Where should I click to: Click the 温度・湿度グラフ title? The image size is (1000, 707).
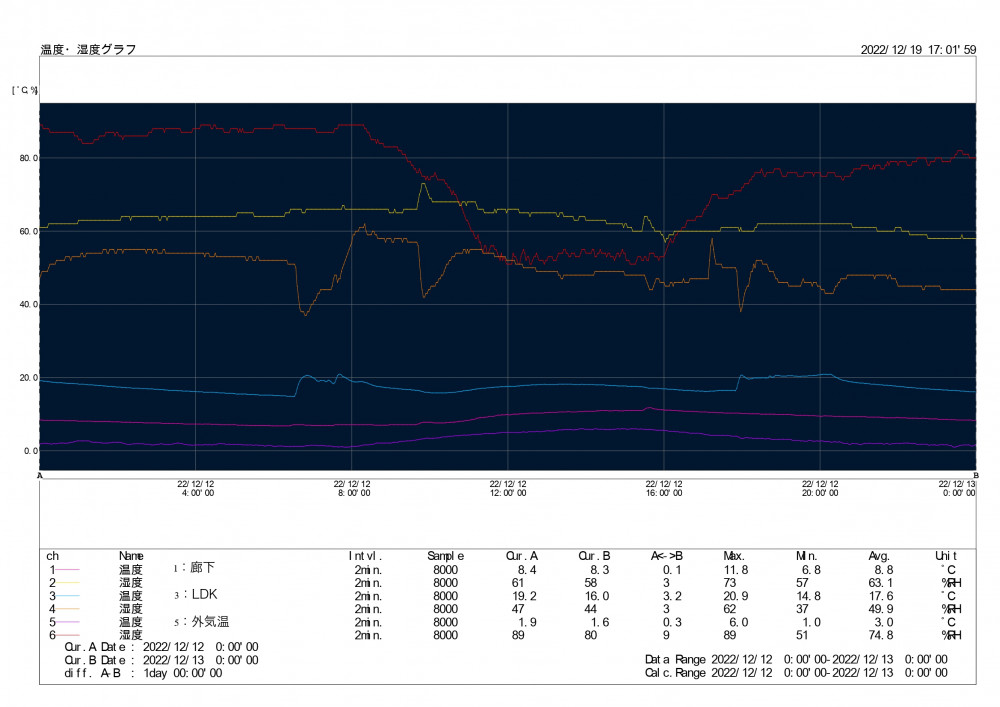coord(88,49)
